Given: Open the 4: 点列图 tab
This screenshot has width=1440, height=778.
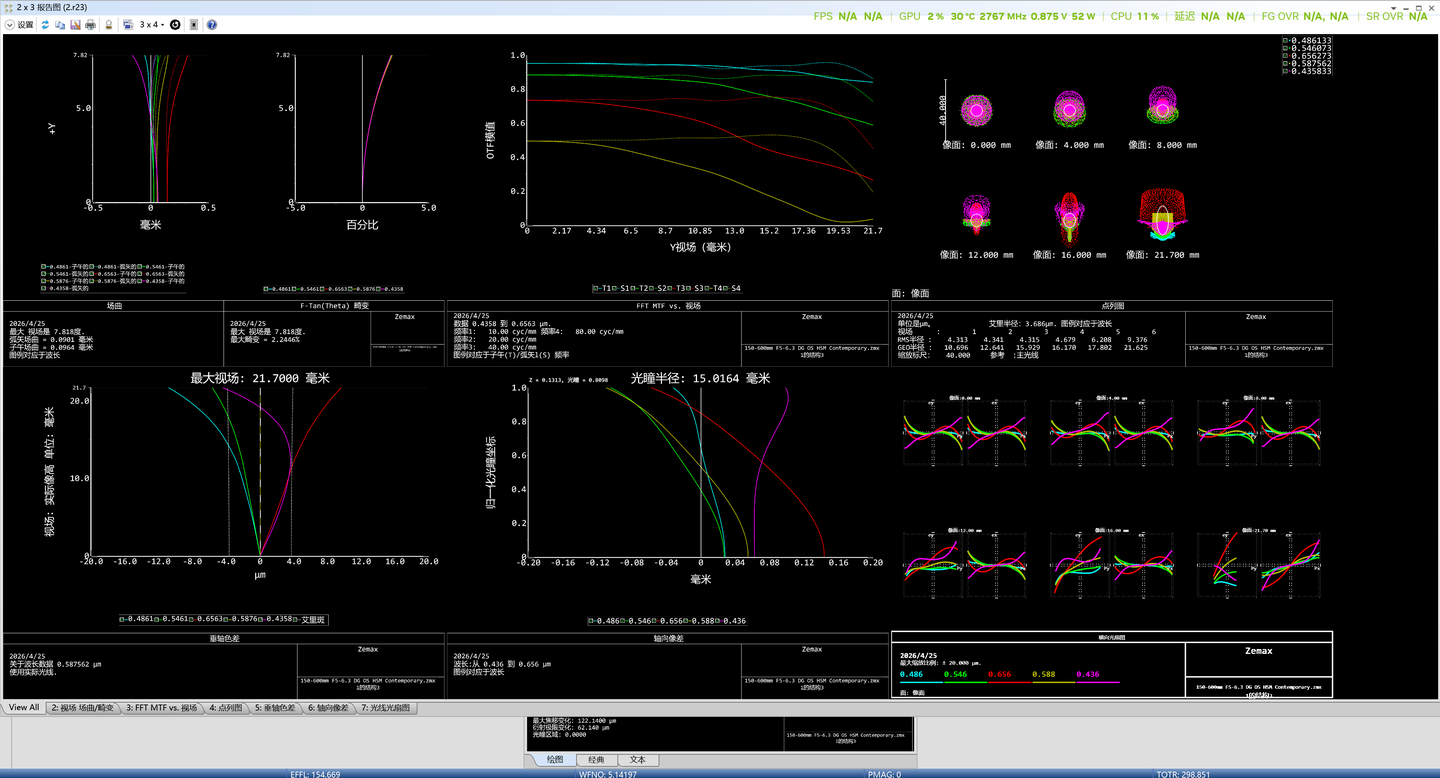Looking at the screenshot, I should tap(226, 708).
